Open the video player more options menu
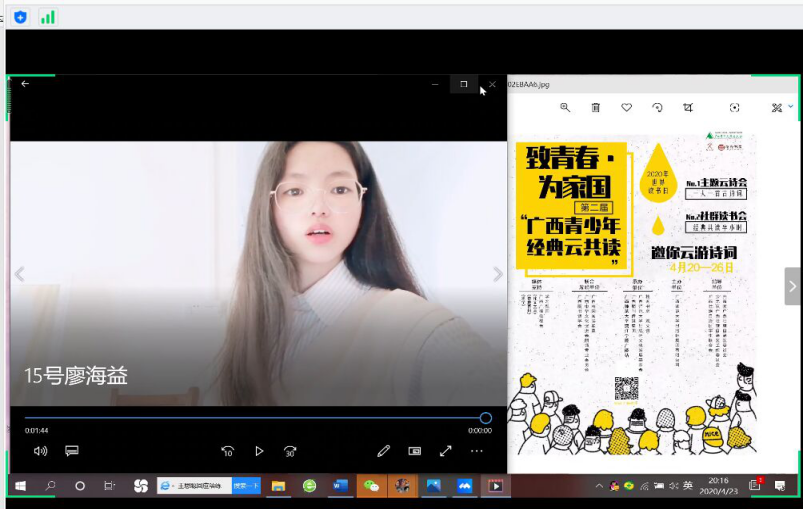This screenshot has width=804, height=510. click(x=477, y=451)
